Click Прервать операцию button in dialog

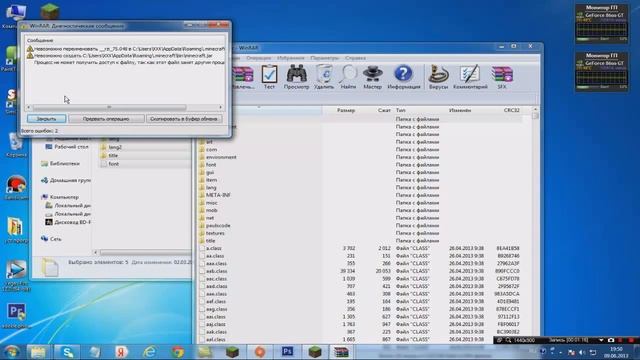[x=106, y=119]
